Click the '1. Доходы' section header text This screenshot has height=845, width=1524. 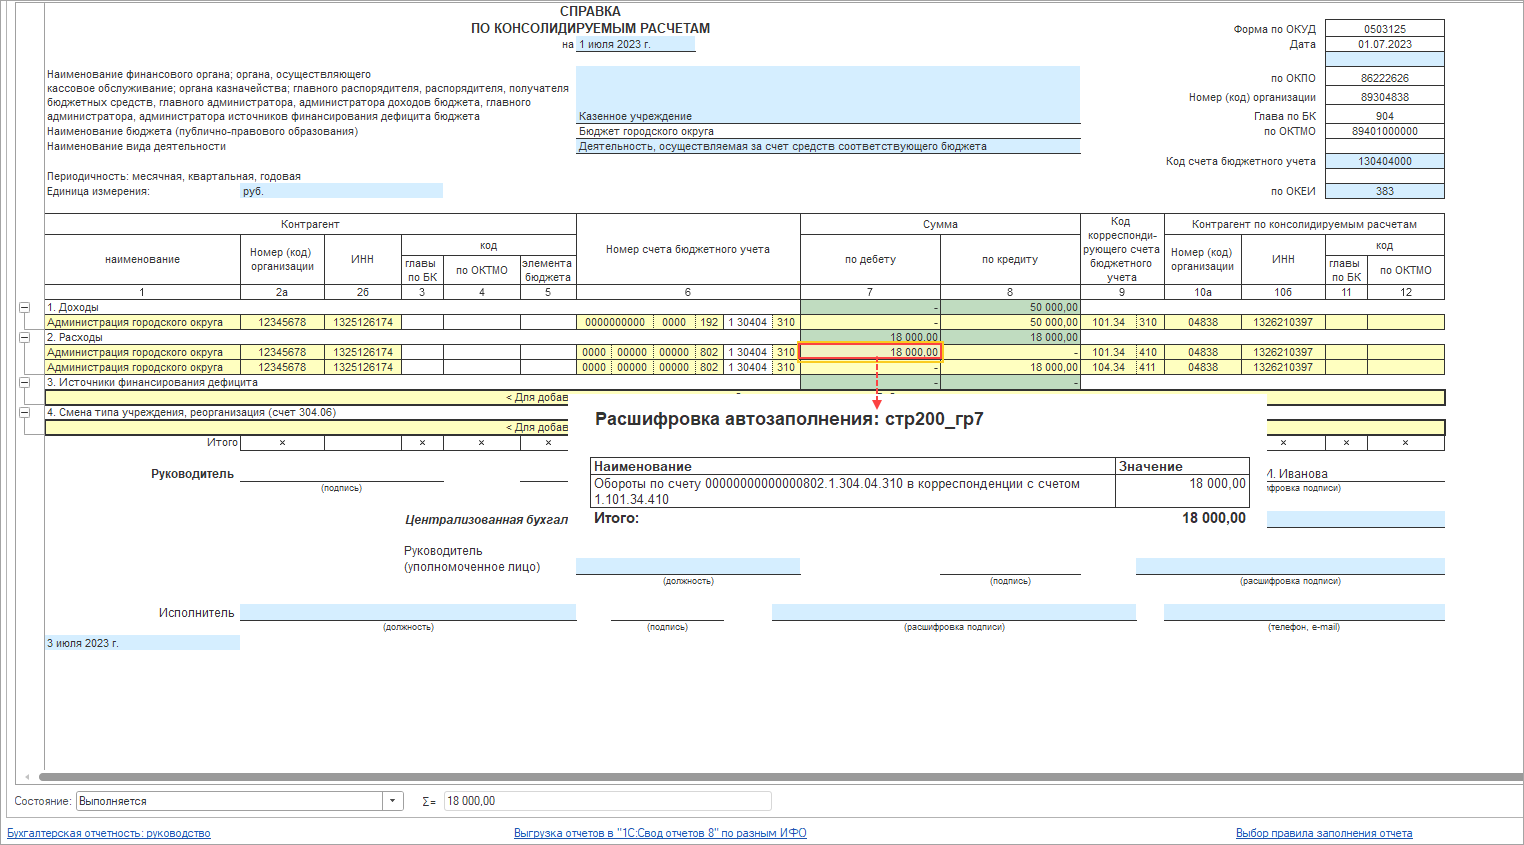click(72, 307)
